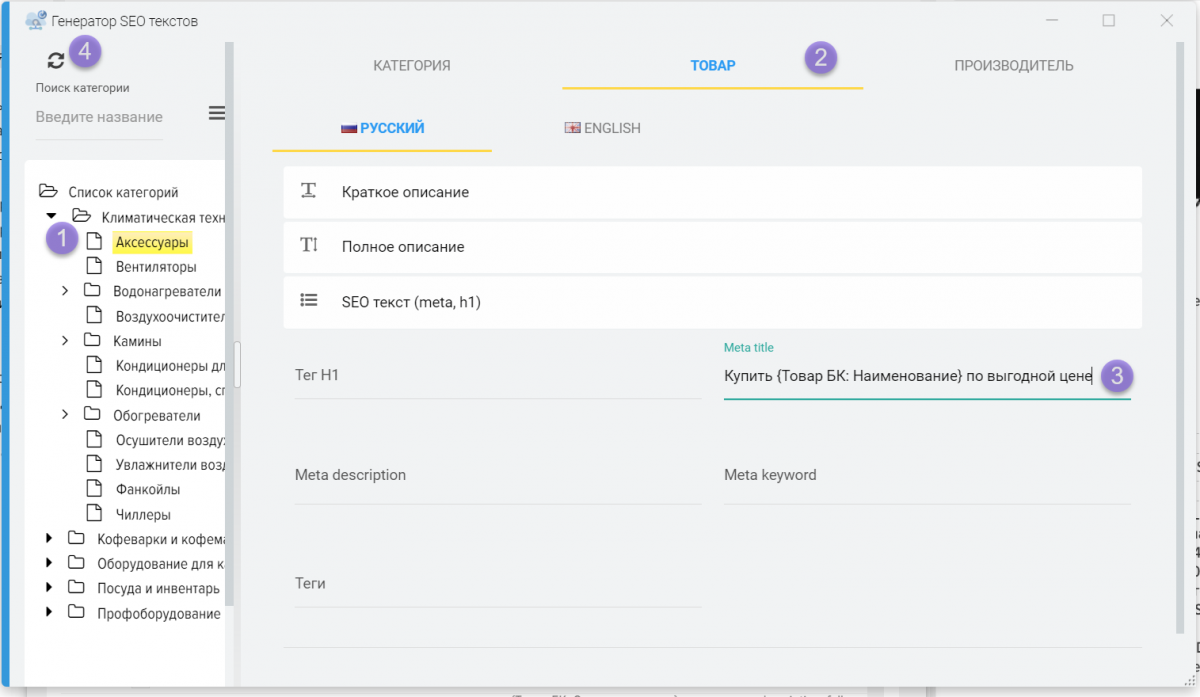Expand the Обогреватели subcategory
Image resolution: width=1200 pixels, height=697 pixels.
pyautogui.click(x=65, y=415)
